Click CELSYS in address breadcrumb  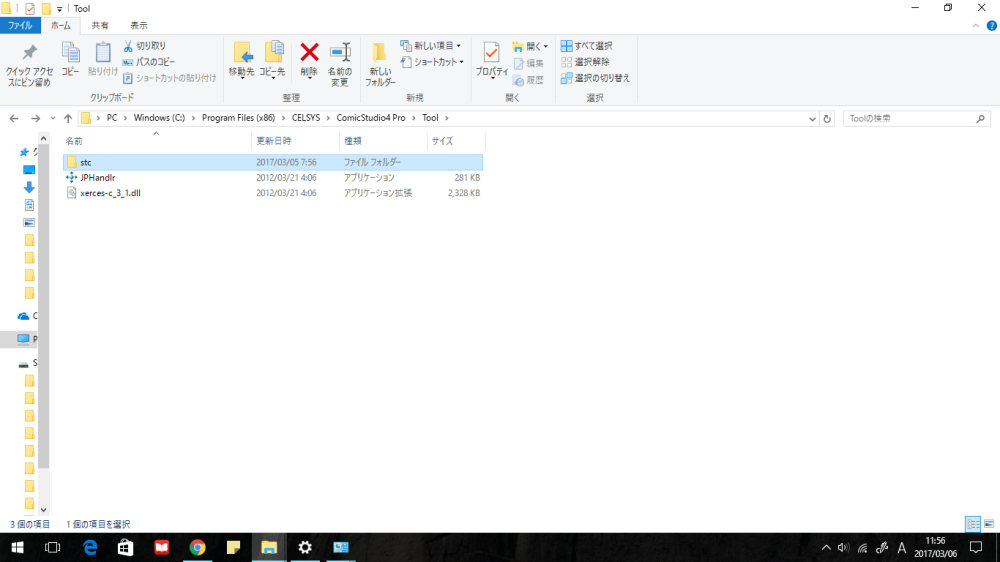306,118
